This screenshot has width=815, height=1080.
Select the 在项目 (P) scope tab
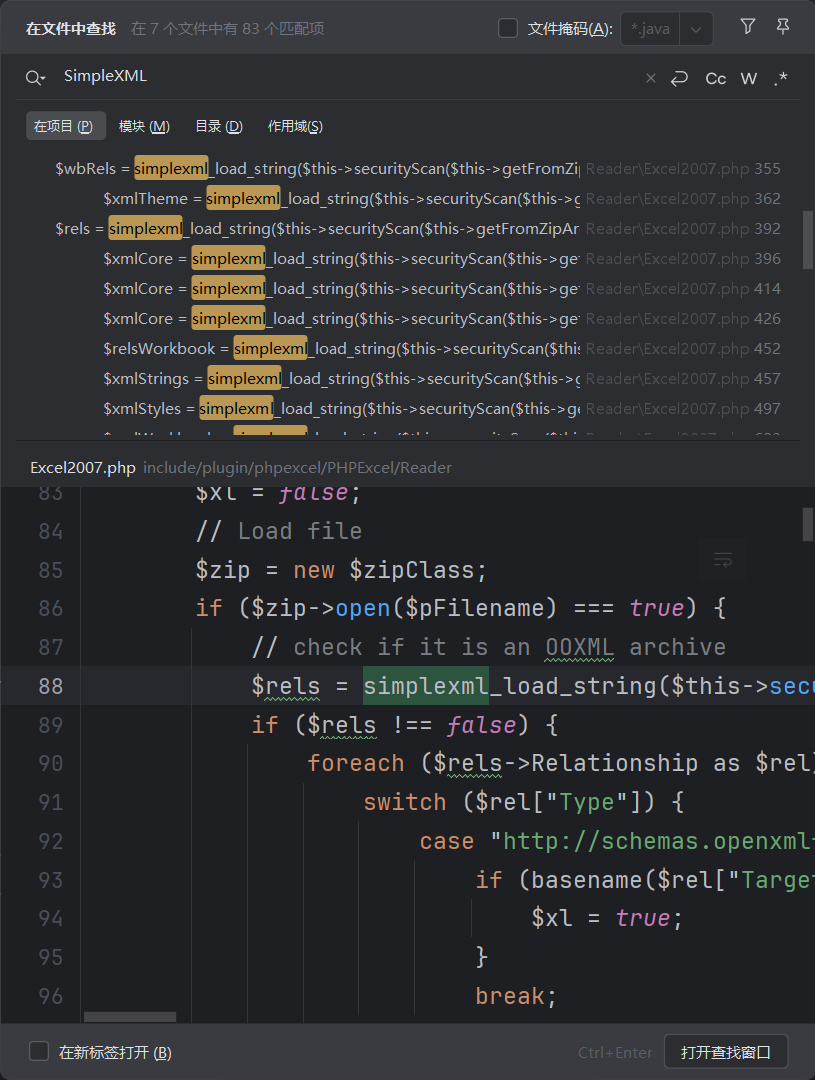65,126
